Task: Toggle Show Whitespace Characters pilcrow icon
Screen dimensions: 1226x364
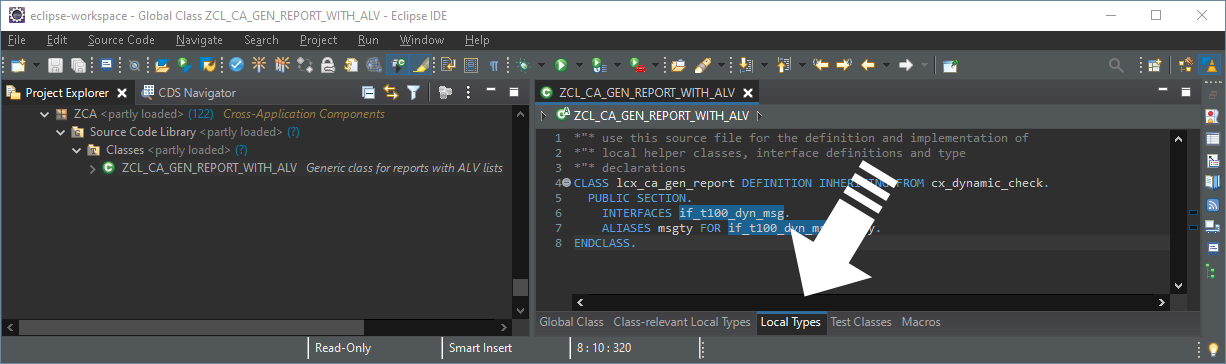Action: point(494,65)
